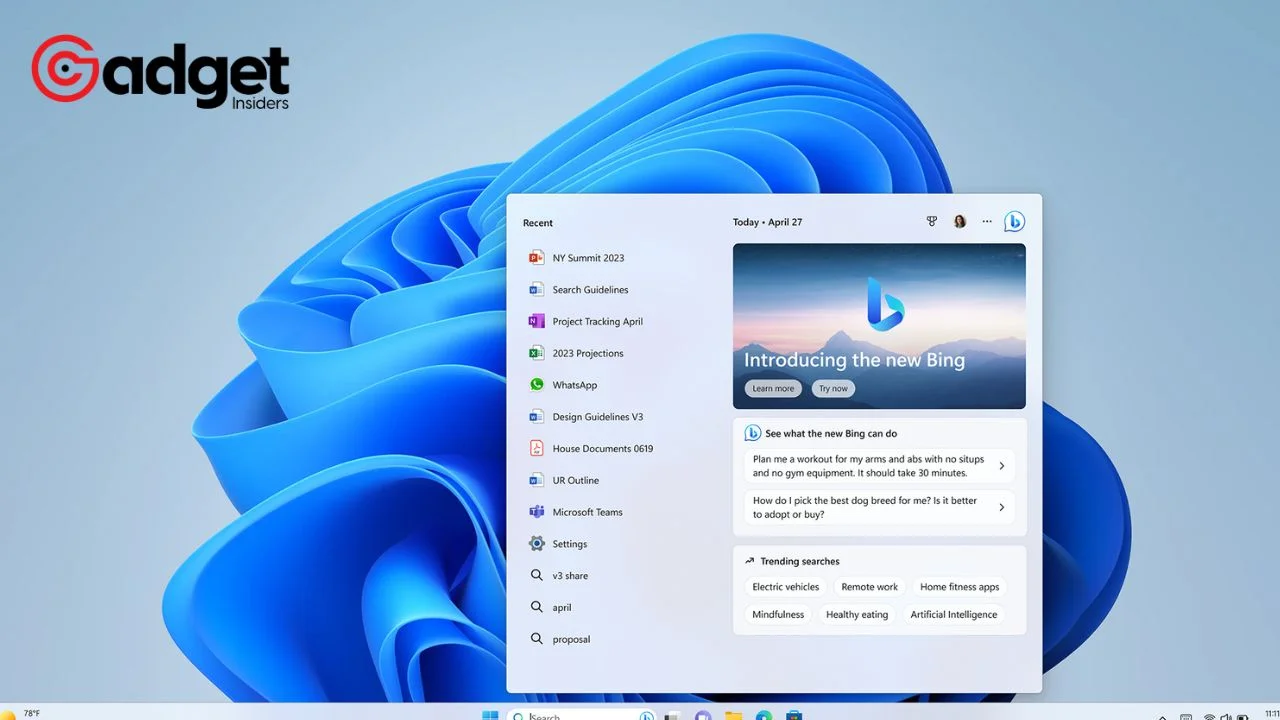This screenshot has width=1280, height=720.
Task: Open 2023 Projections Excel workbook
Action: pyautogui.click(x=575, y=353)
